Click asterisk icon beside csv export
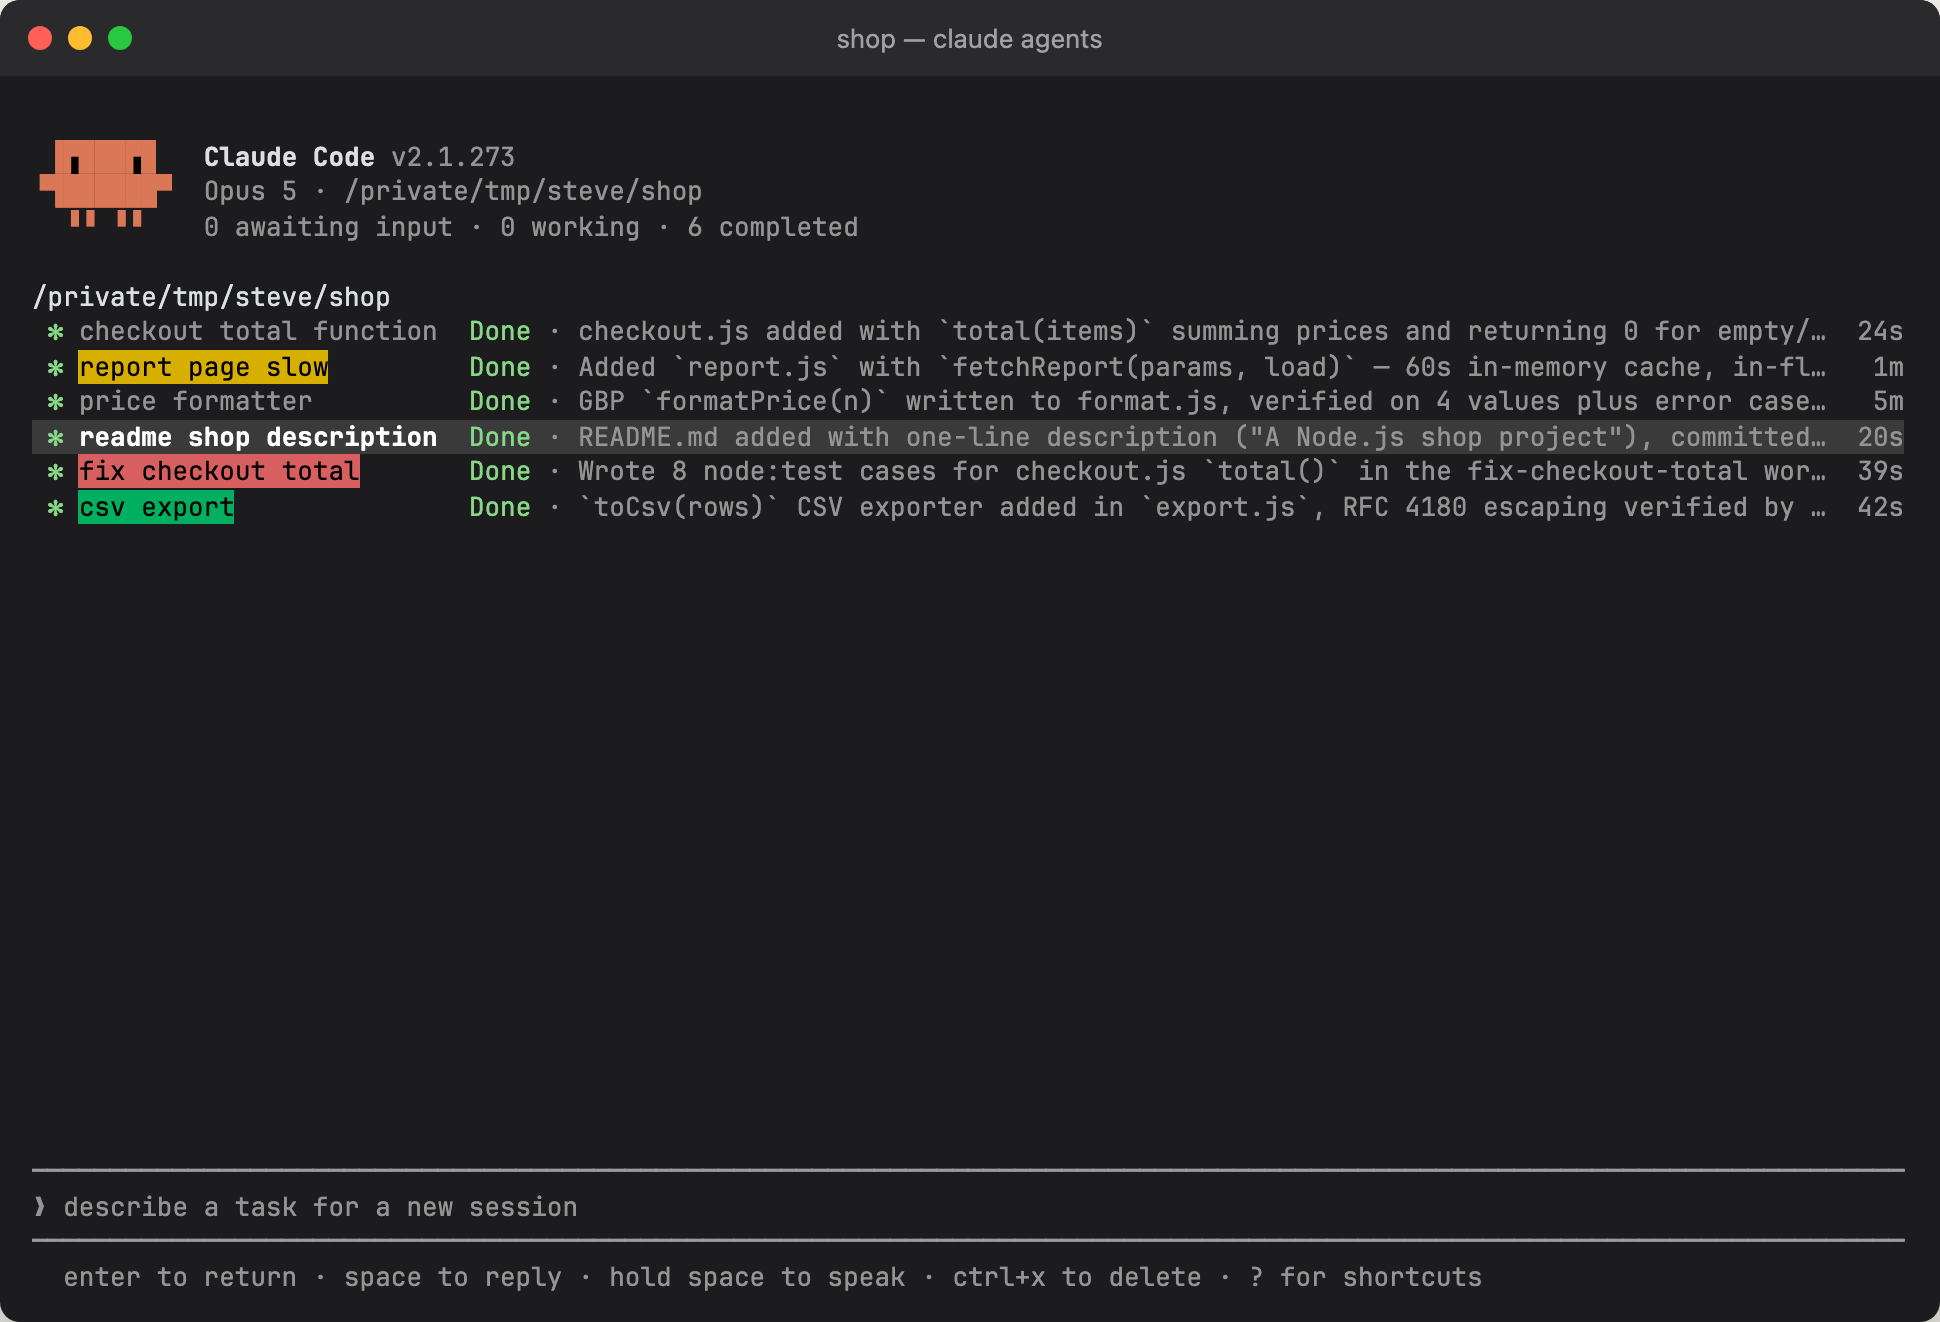The image size is (1940, 1322). click(56, 508)
